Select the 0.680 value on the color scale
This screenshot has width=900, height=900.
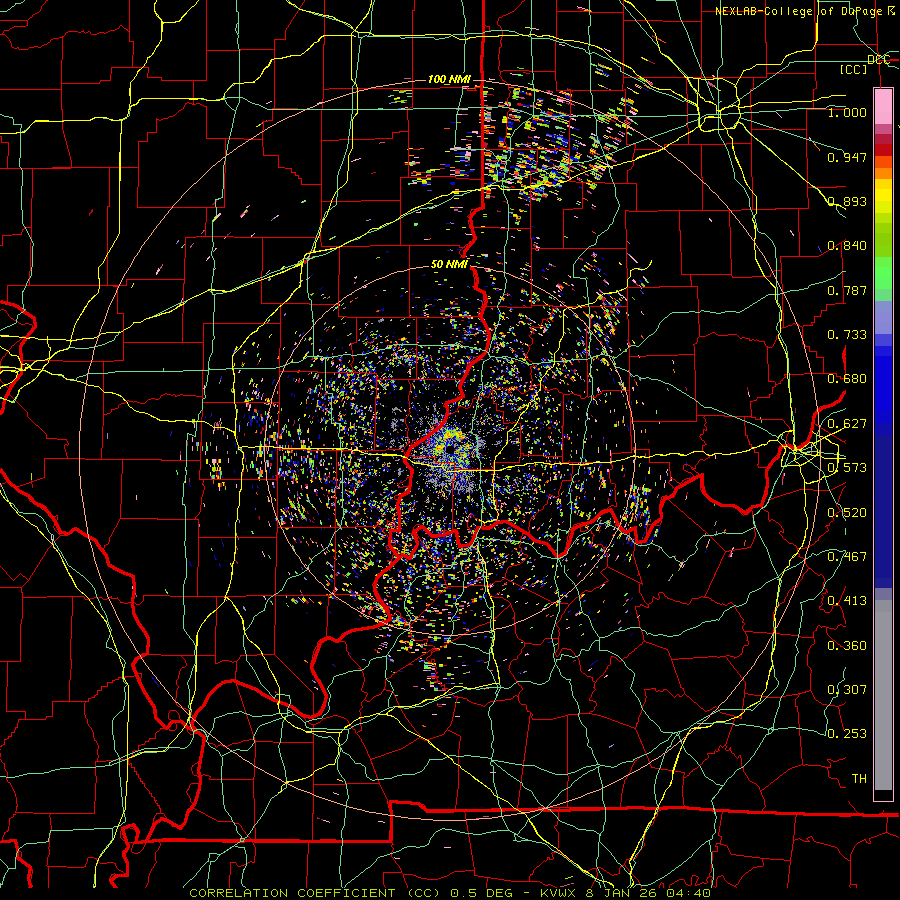(847, 379)
